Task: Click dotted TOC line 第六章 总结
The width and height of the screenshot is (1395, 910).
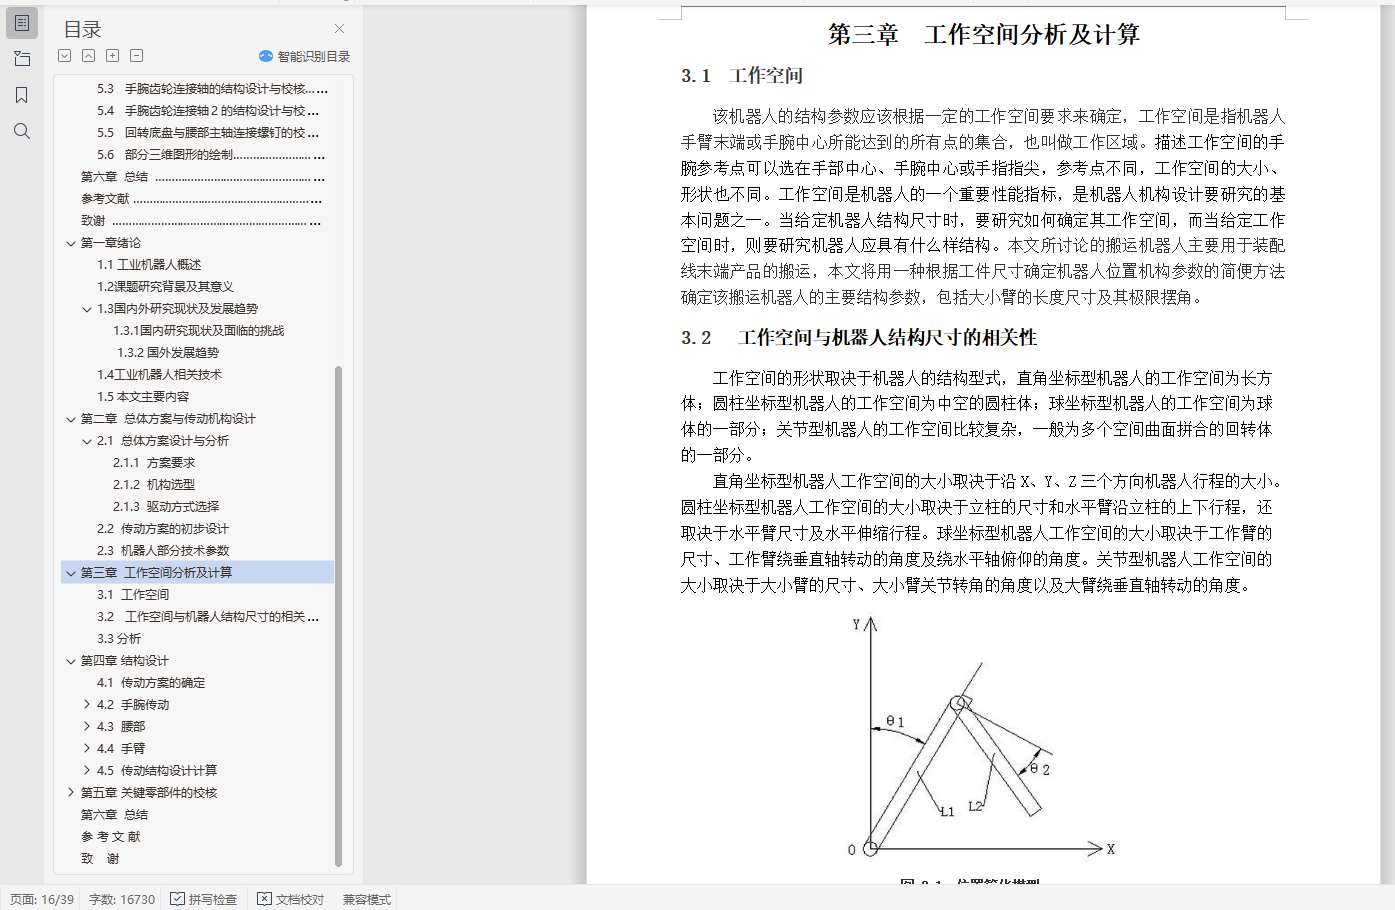Action: 203,177
